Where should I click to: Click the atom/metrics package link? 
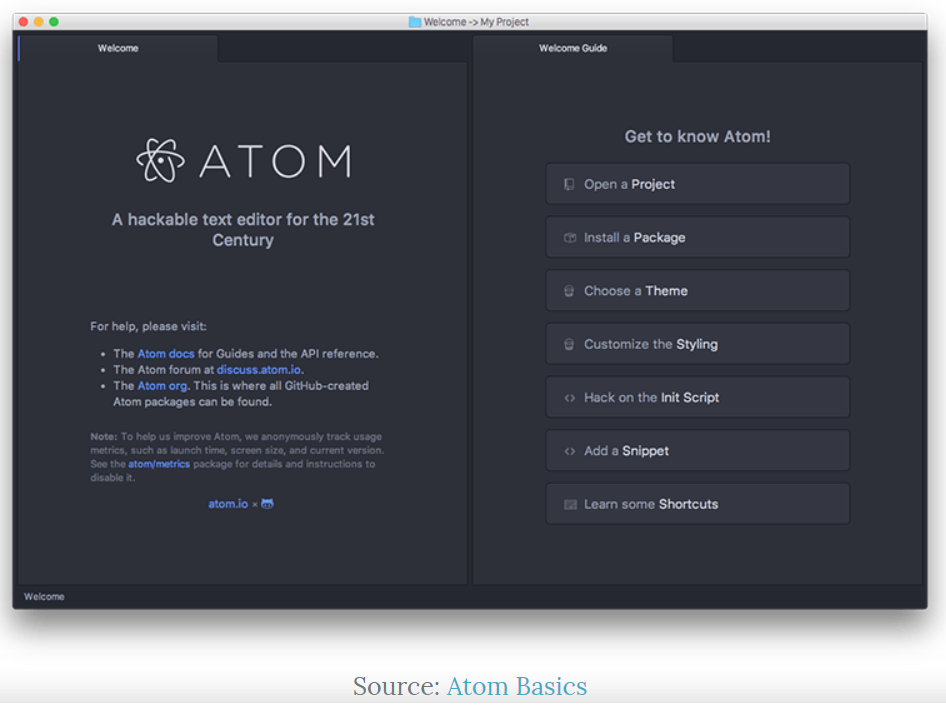pos(159,463)
